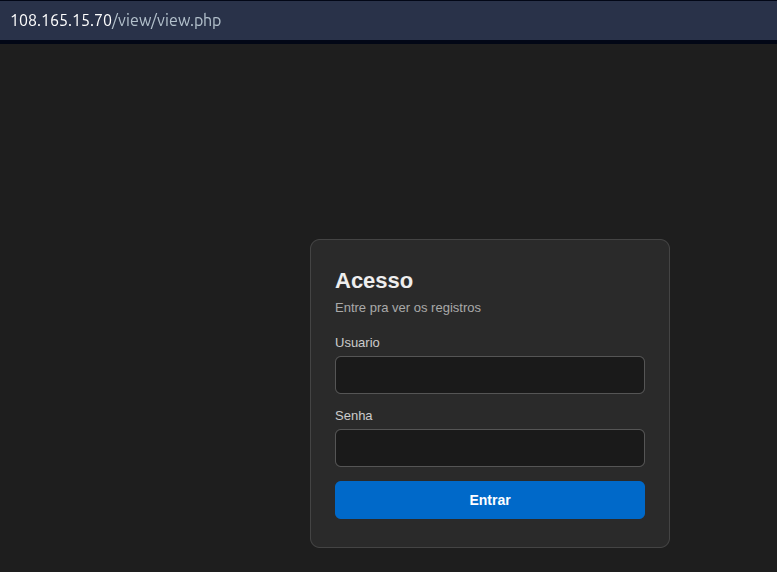This screenshot has height=572, width=777.
Task: Click the card's top padding above Acesso
Action: 490,255
